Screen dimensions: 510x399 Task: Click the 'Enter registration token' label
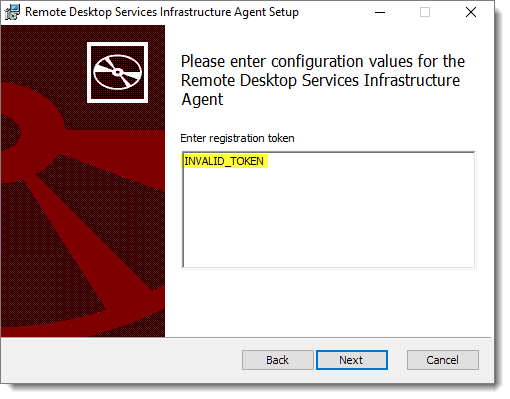click(237, 138)
